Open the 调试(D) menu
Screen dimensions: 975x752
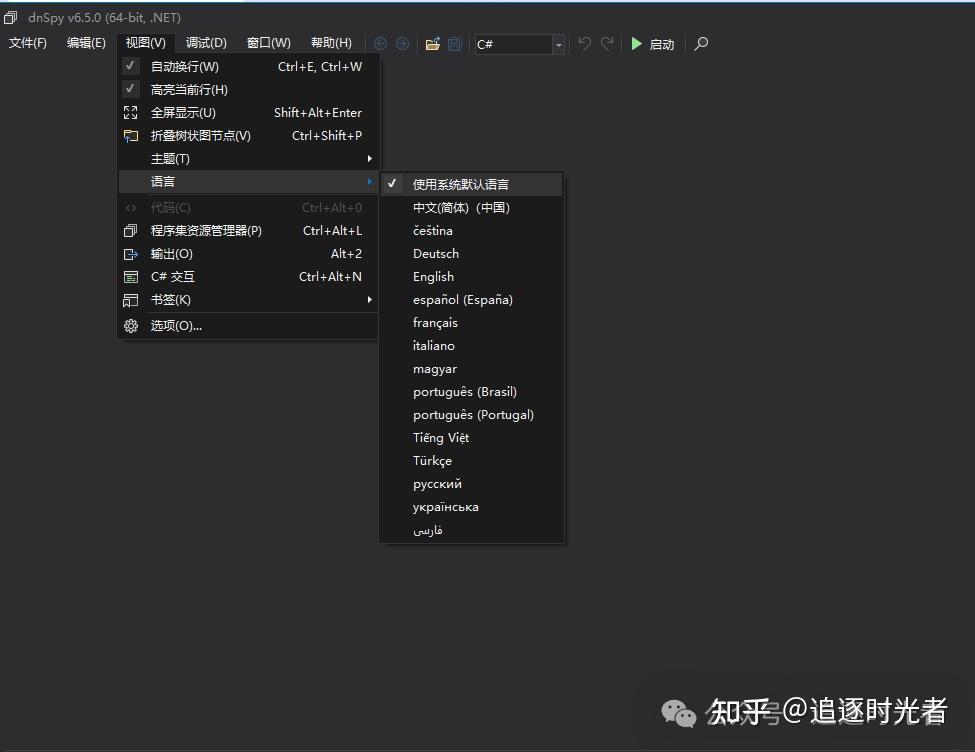pos(206,43)
